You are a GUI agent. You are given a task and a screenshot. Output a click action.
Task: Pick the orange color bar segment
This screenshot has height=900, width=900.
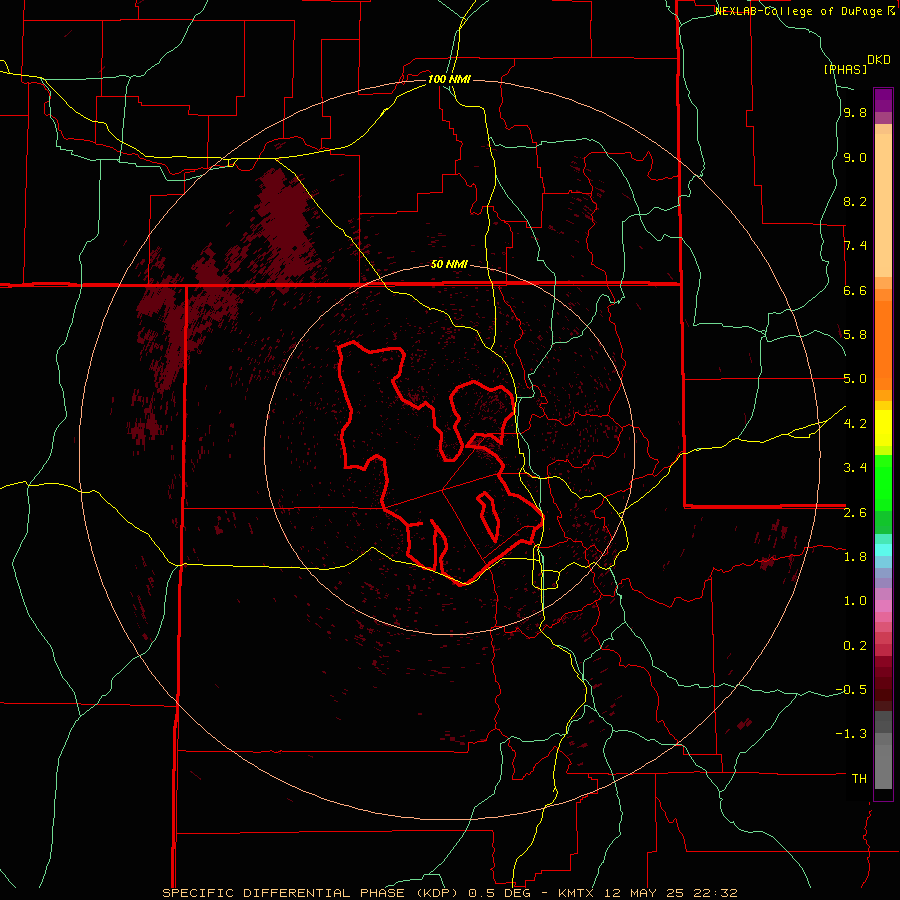pos(883,344)
